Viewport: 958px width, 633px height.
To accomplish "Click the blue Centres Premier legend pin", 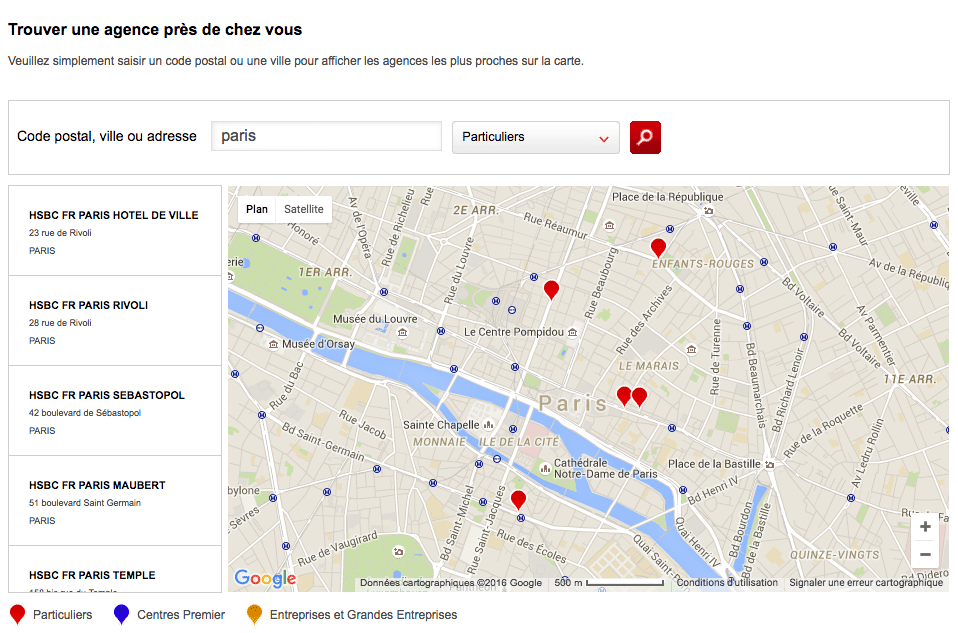I will (x=122, y=614).
